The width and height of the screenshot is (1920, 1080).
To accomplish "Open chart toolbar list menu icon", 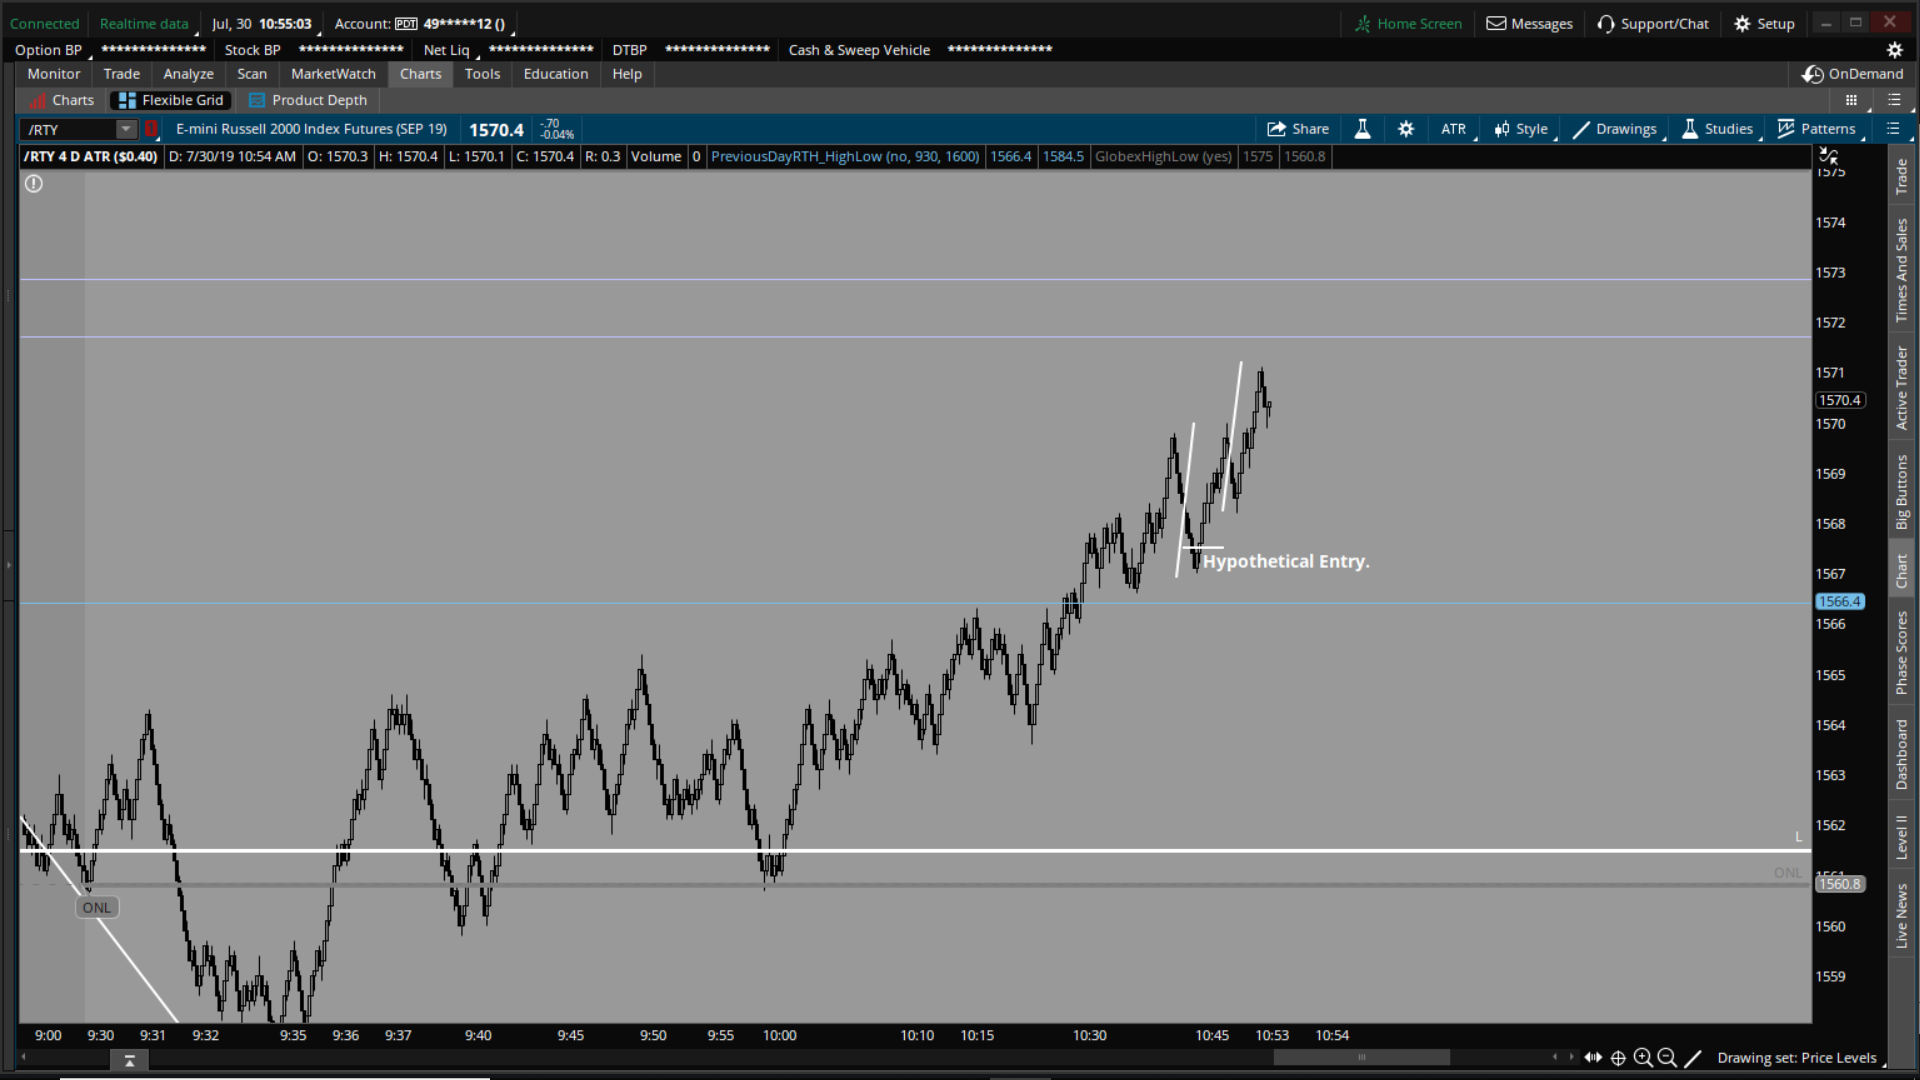I will coord(1892,129).
